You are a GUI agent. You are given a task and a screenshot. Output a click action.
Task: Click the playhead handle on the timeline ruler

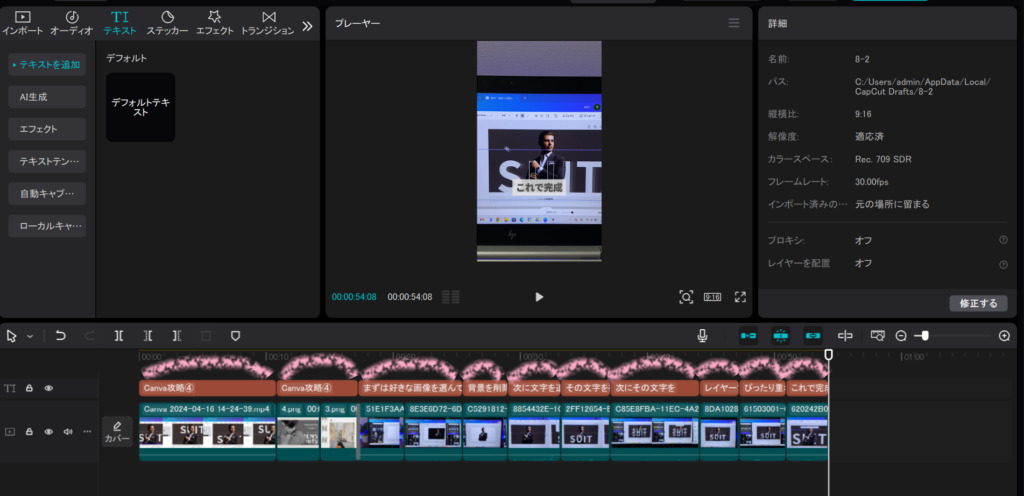click(828, 354)
